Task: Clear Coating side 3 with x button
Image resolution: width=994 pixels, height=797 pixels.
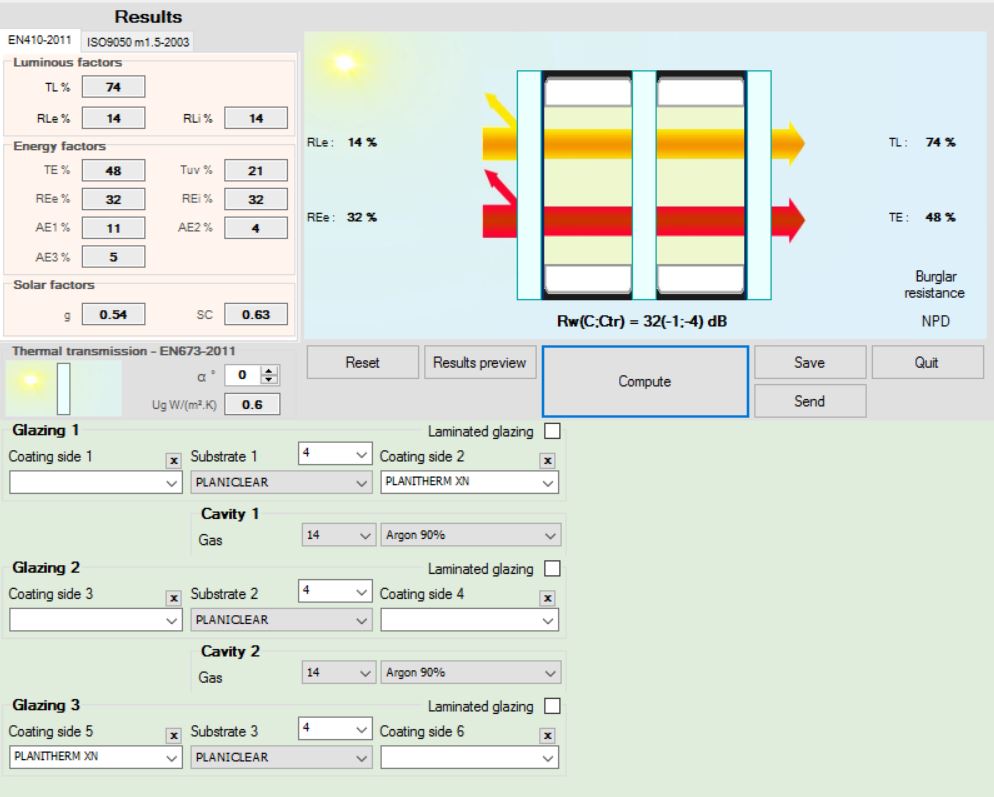Action: 173,598
